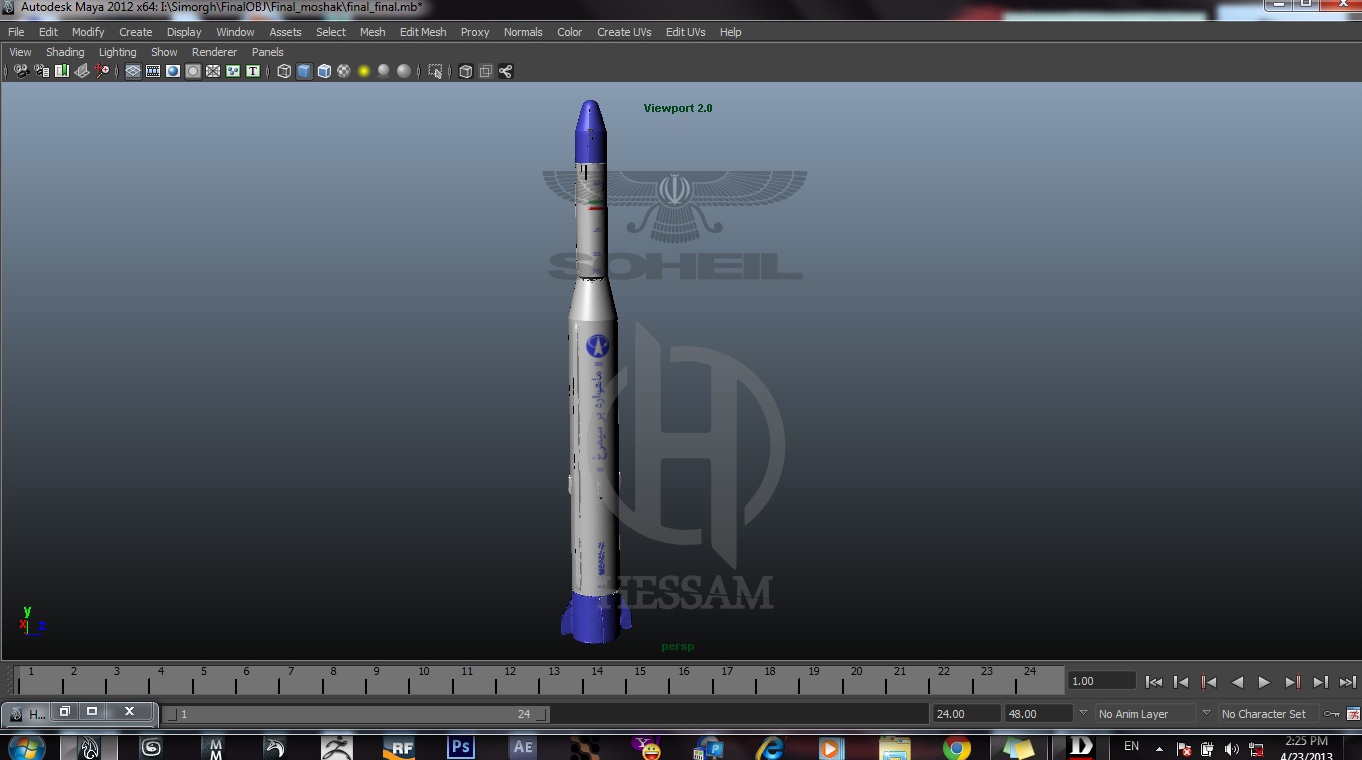Go to end of playback range
This screenshot has height=760, width=1362.
click(x=1347, y=682)
